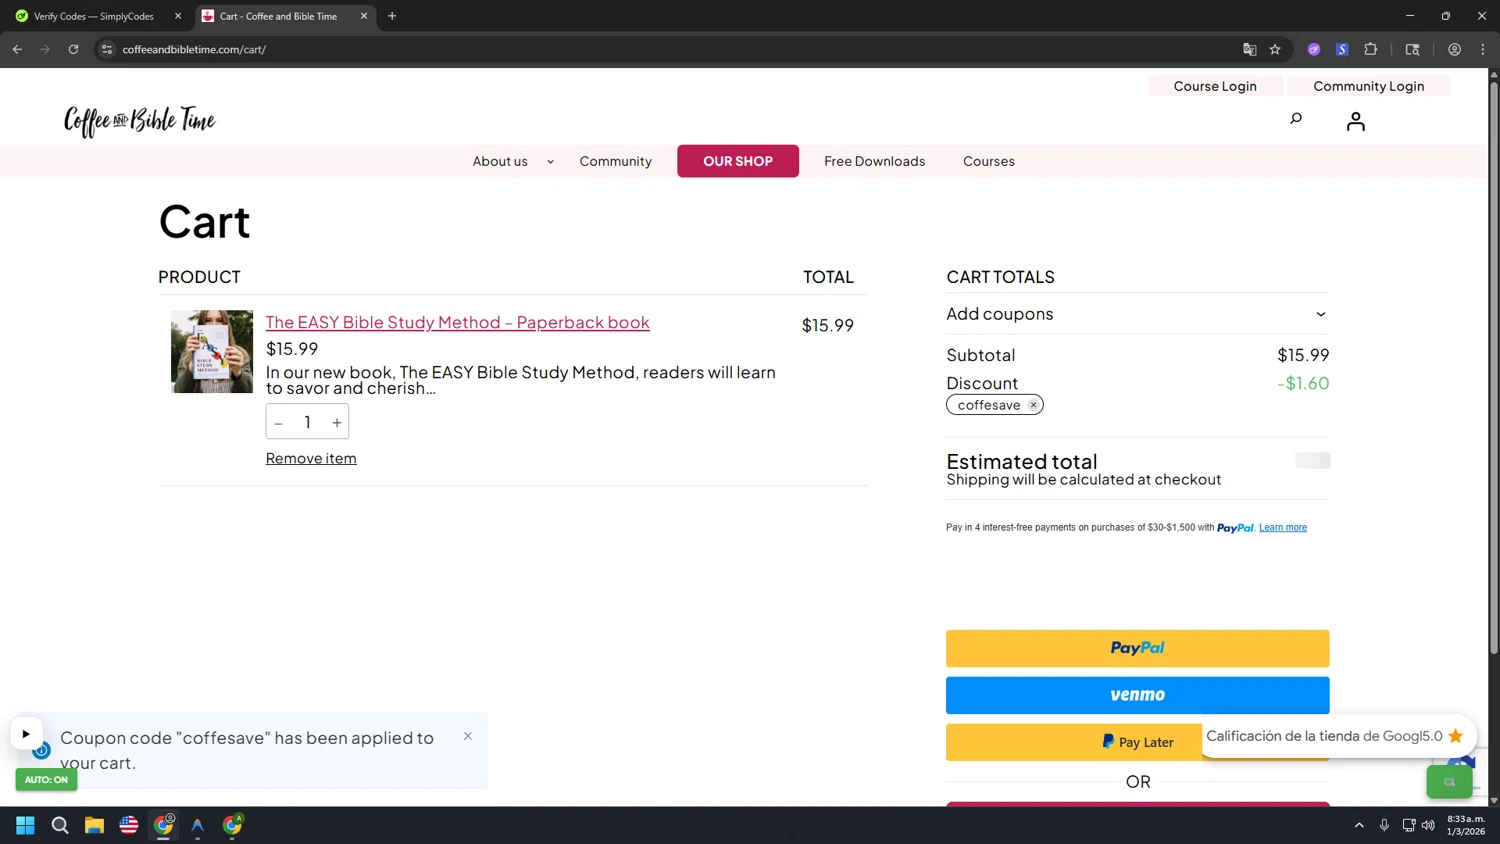
Task: Open Chrome three-dot menu
Action: coord(1482,49)
